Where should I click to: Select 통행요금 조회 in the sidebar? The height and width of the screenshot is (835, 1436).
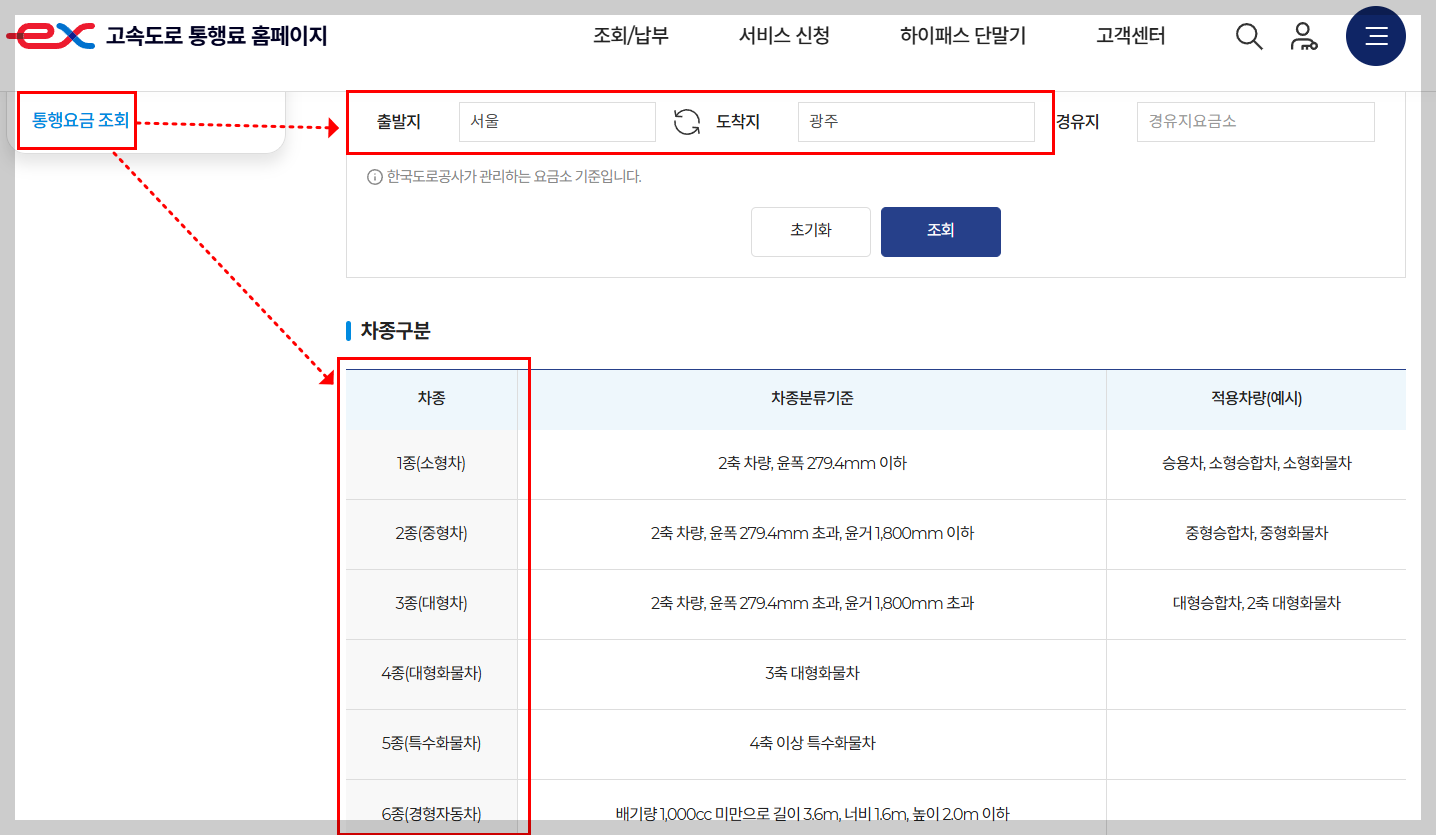[80, 120]
